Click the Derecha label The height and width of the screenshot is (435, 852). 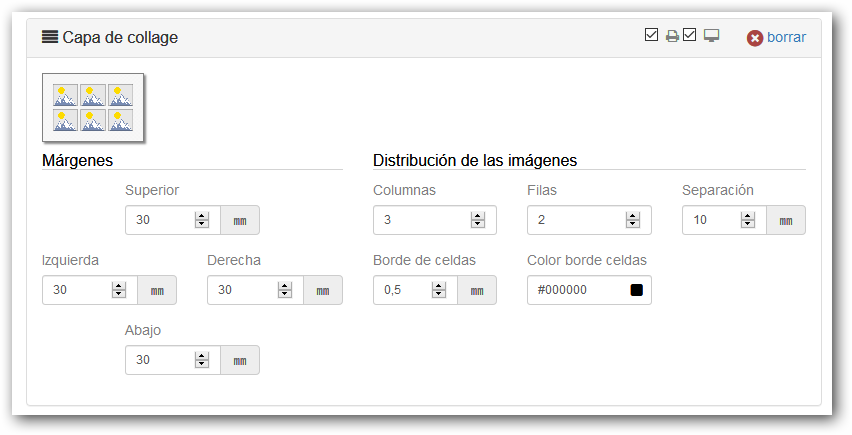(234, 261)
